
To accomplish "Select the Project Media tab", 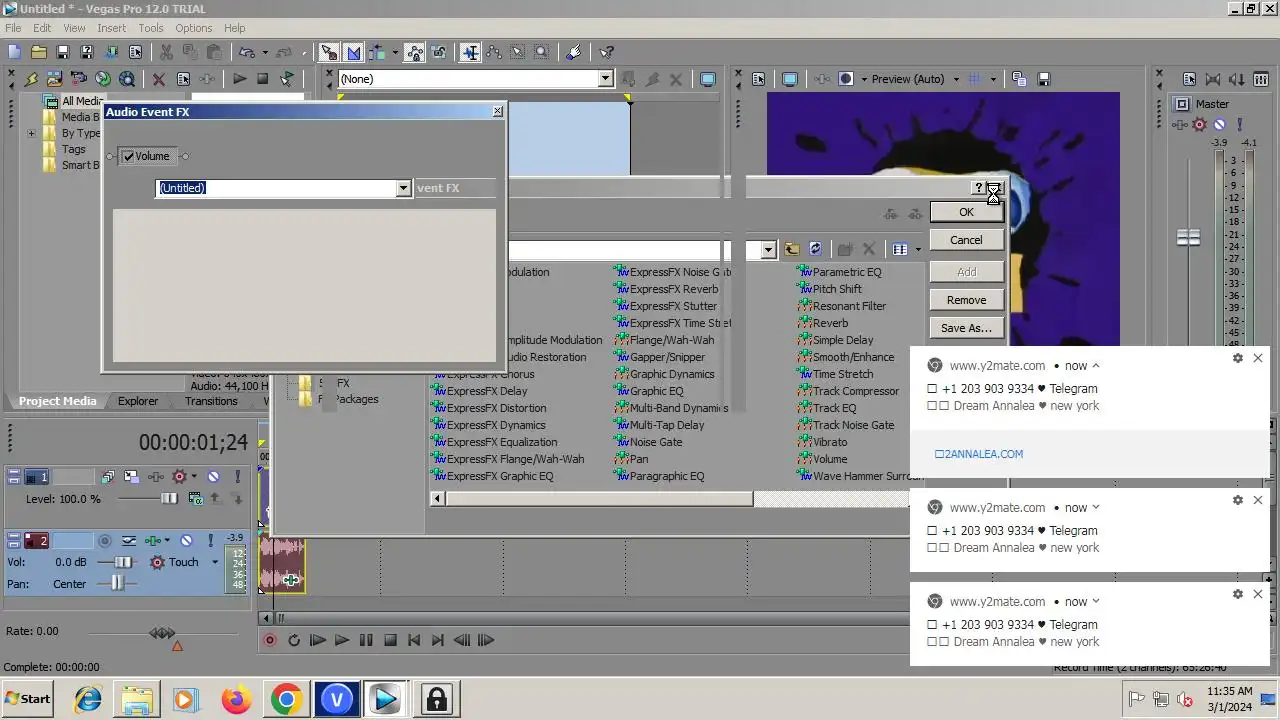I will coord(58,401).
